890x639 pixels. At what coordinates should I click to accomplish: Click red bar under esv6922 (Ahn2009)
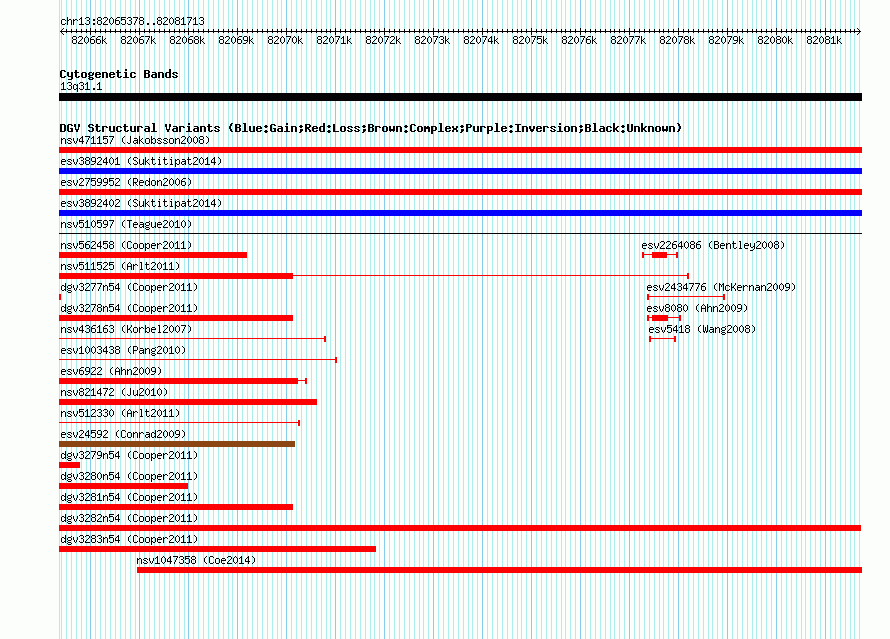183,381
